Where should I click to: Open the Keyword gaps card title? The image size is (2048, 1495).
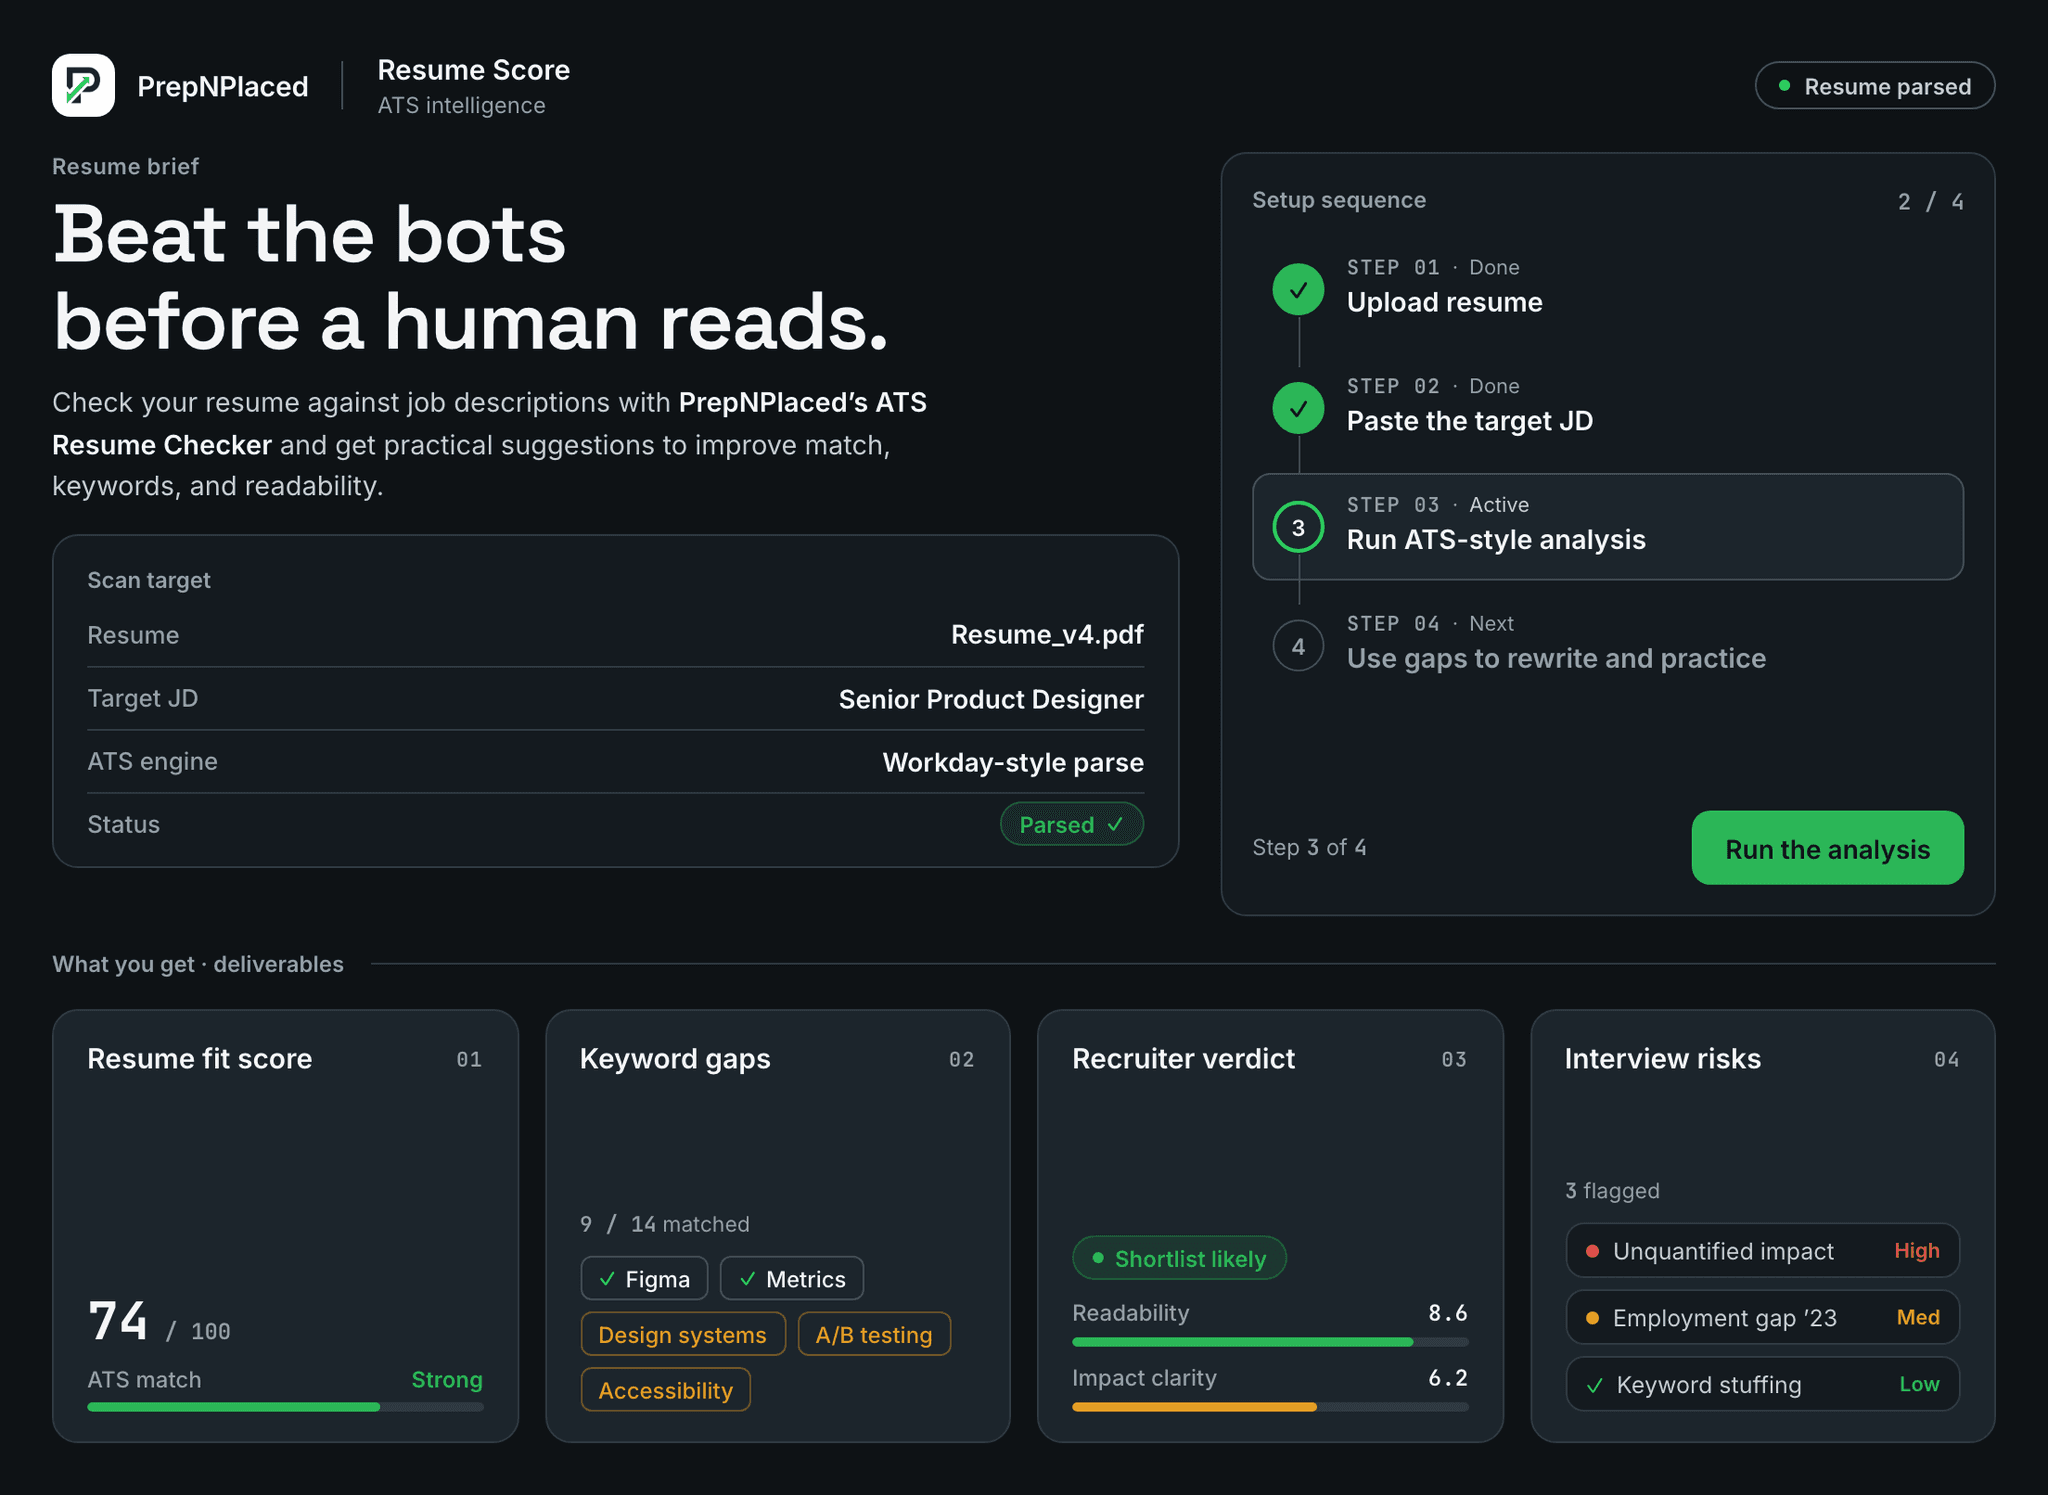coord(675,1058)
